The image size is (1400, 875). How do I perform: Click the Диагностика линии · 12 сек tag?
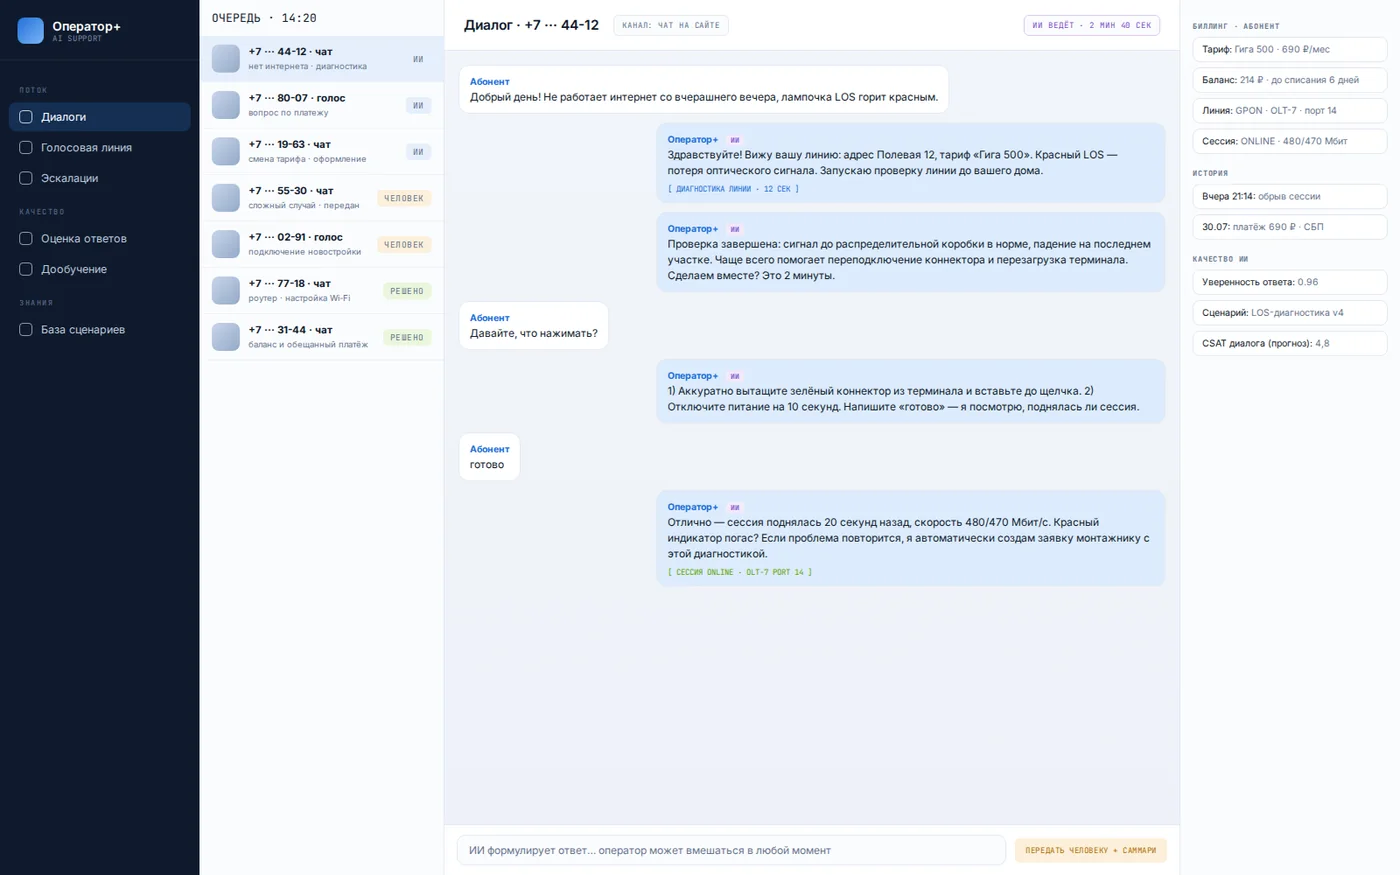(x=733, y=189)
